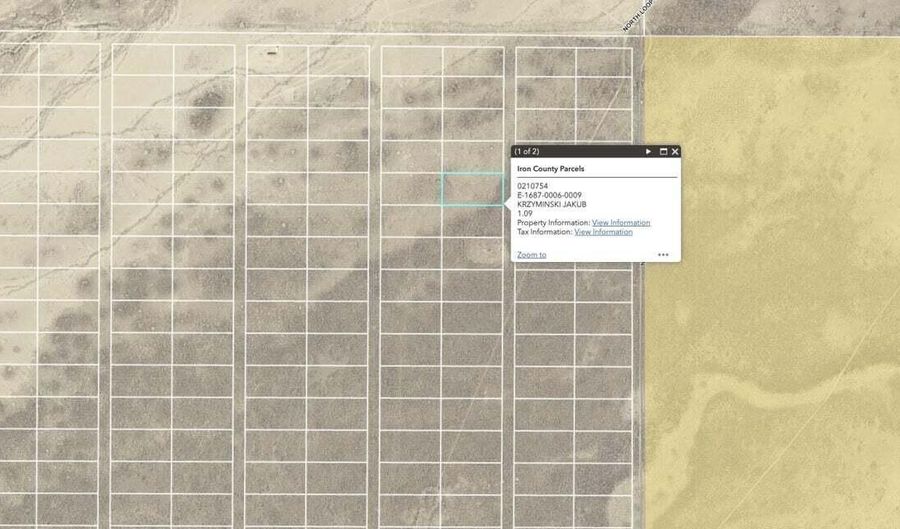Screen dimensions: 900x529
Task: Open Tax Information View Information link
Action: 603,232
